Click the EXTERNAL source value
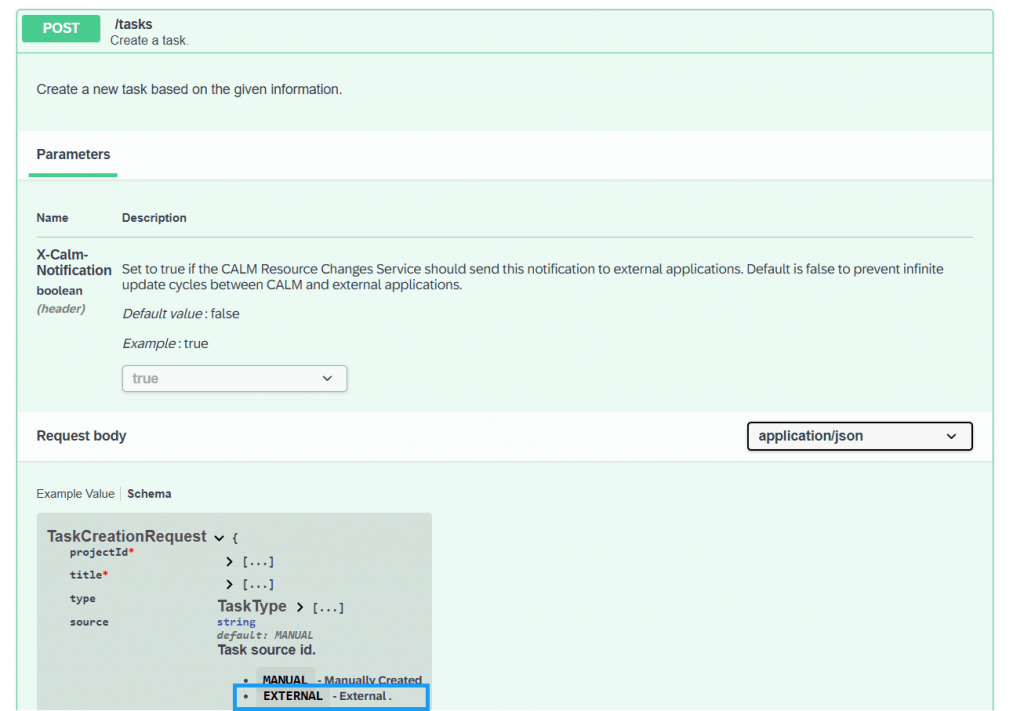 click(293, 696)
